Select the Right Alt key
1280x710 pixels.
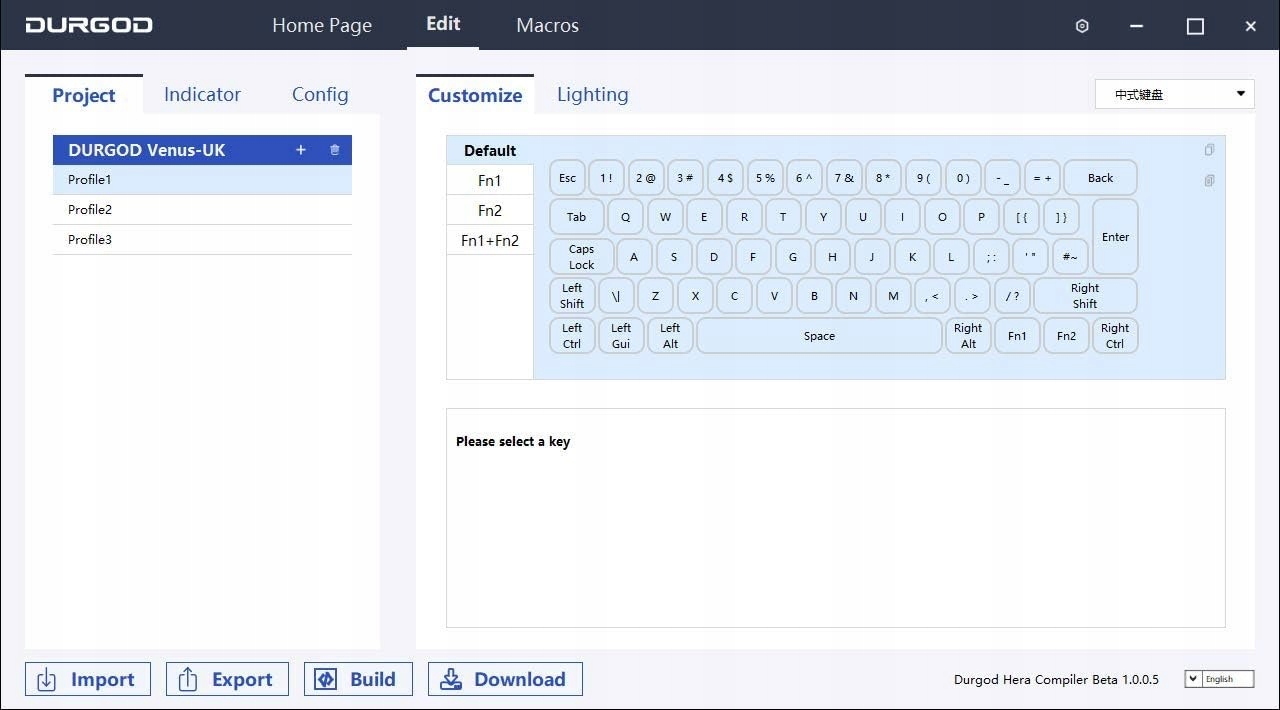click(968, 336)
